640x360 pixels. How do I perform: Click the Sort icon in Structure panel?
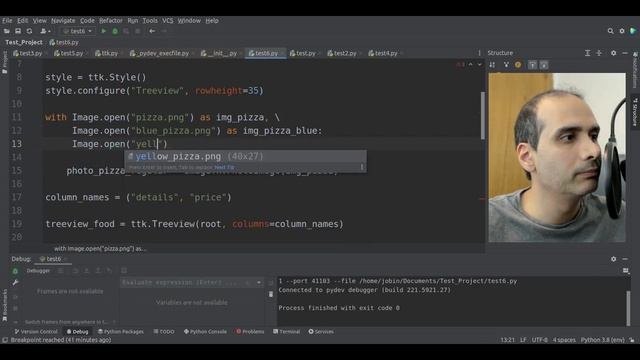(x=492, y=65)
